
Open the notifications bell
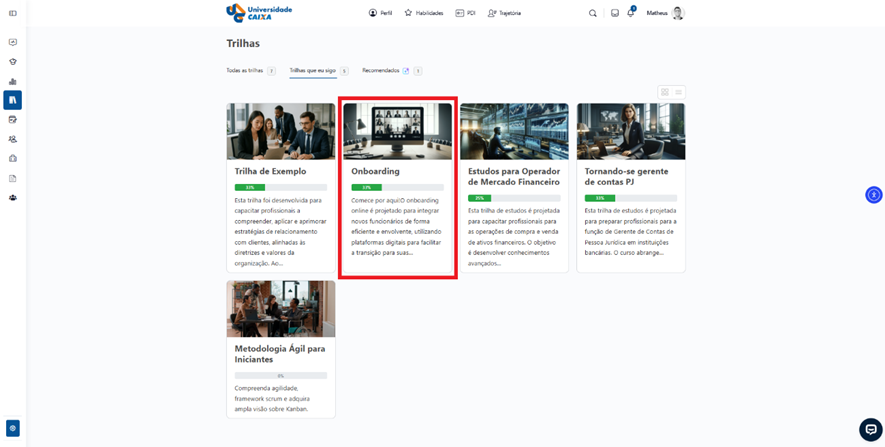pyautogui.click(x=631, y=13)
